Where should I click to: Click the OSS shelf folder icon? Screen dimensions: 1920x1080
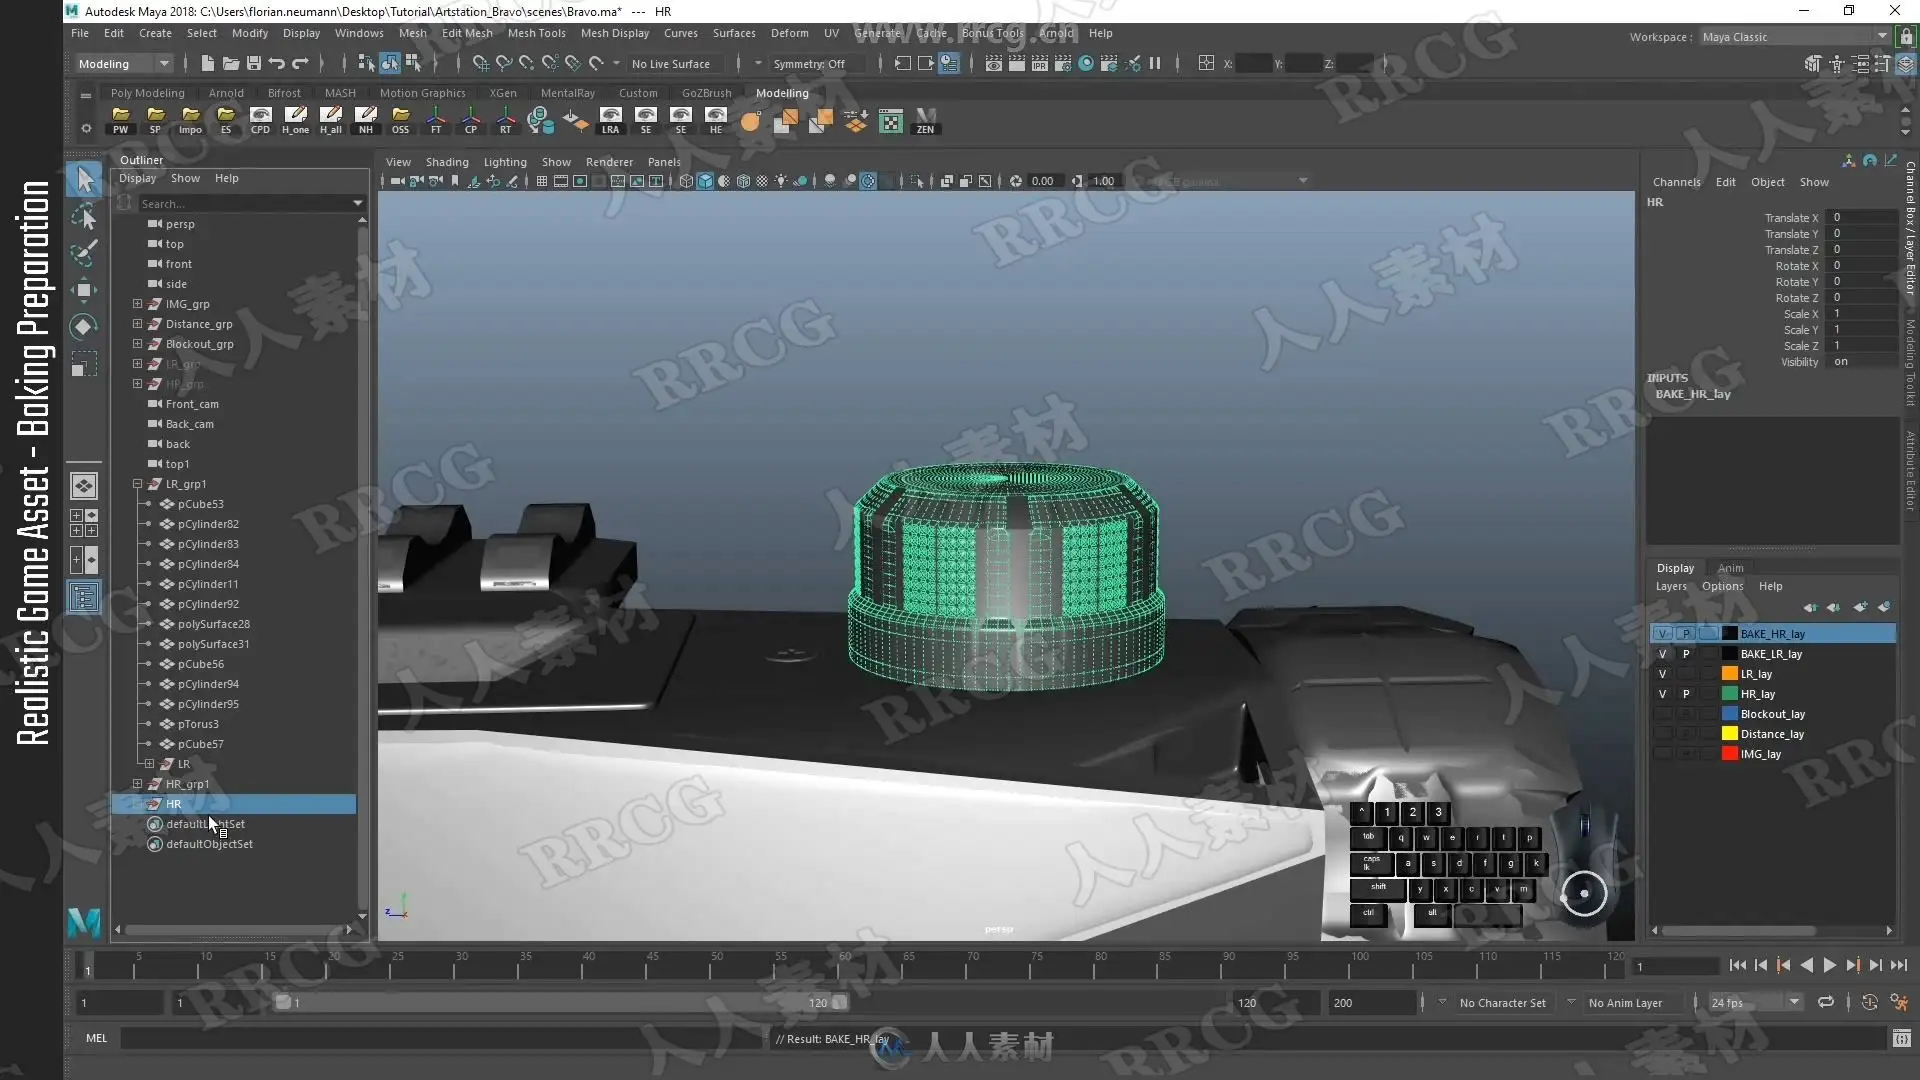pyautogui.click(x=400, y=121)
